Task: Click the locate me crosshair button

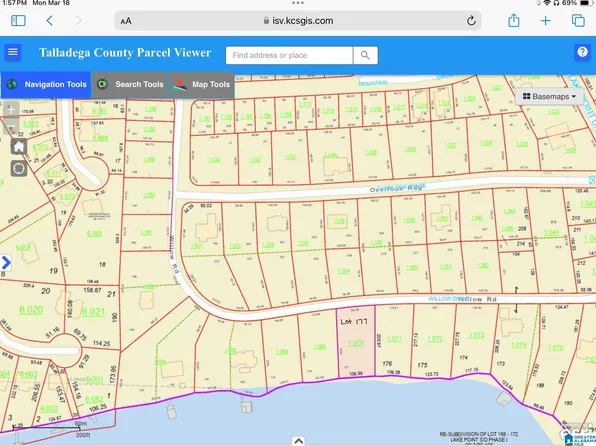Action: 19,168
